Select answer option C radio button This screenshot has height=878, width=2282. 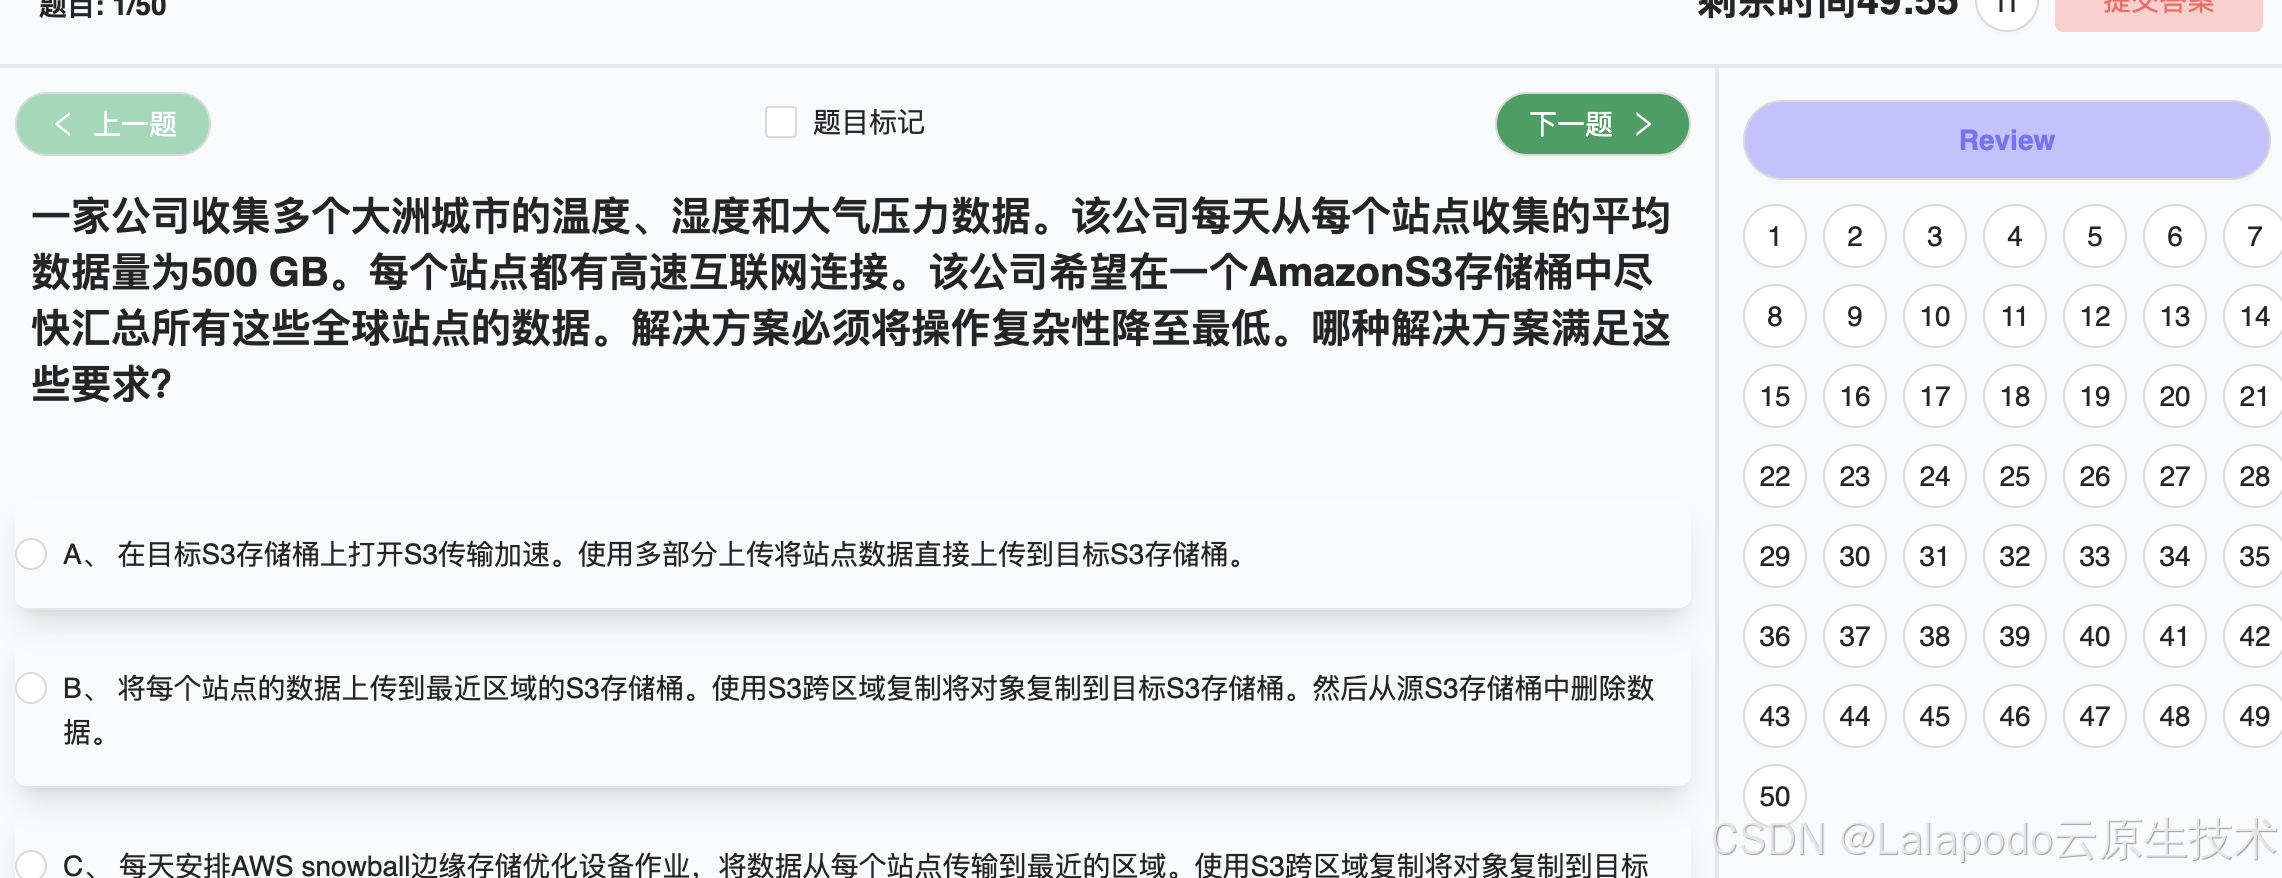32,864
